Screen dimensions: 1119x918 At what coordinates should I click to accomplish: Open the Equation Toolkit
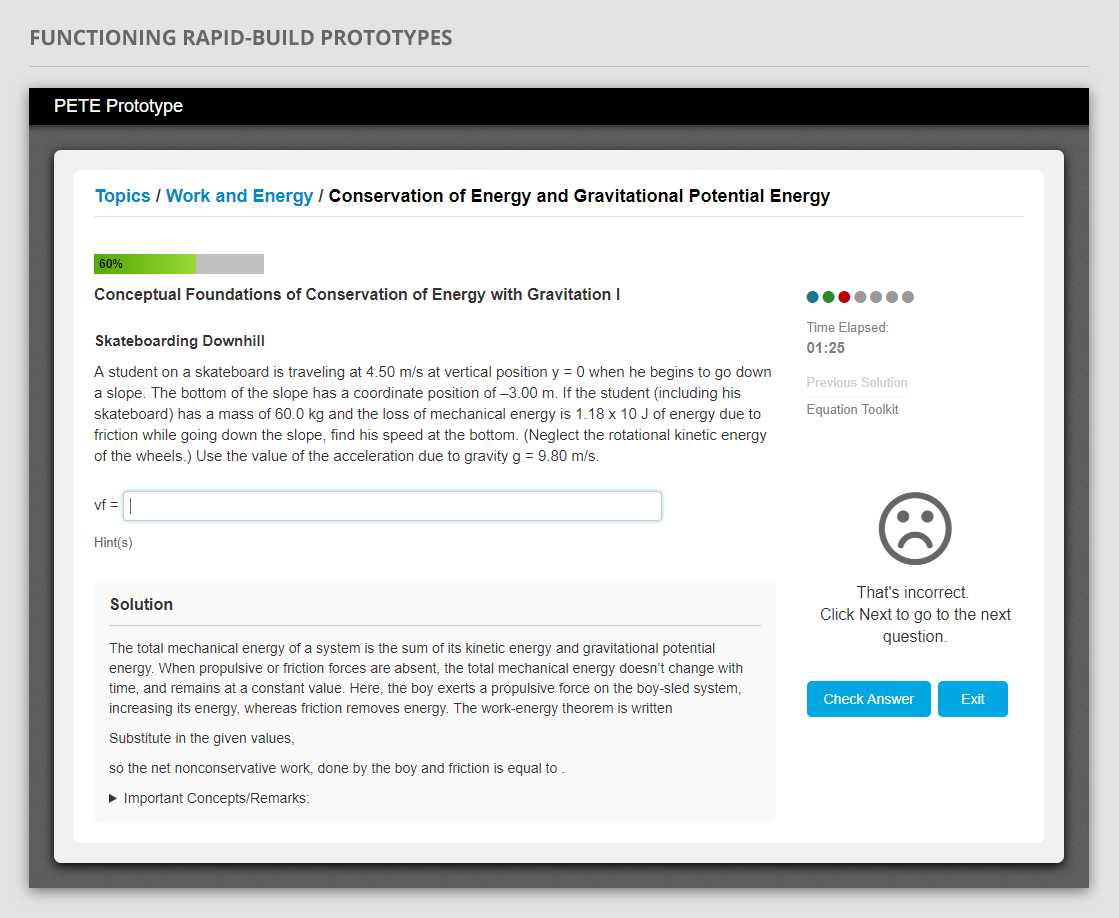point(852,410)
